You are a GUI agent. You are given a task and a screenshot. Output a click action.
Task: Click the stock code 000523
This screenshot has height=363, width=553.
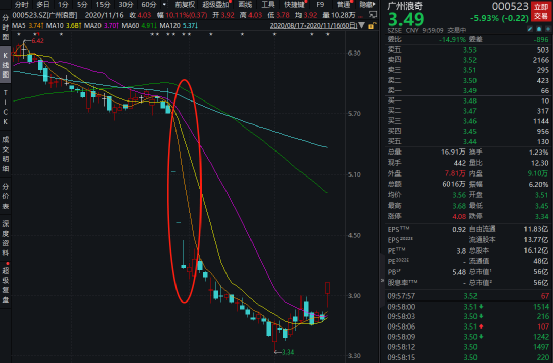pyautogui.click(x=510, y=6)
